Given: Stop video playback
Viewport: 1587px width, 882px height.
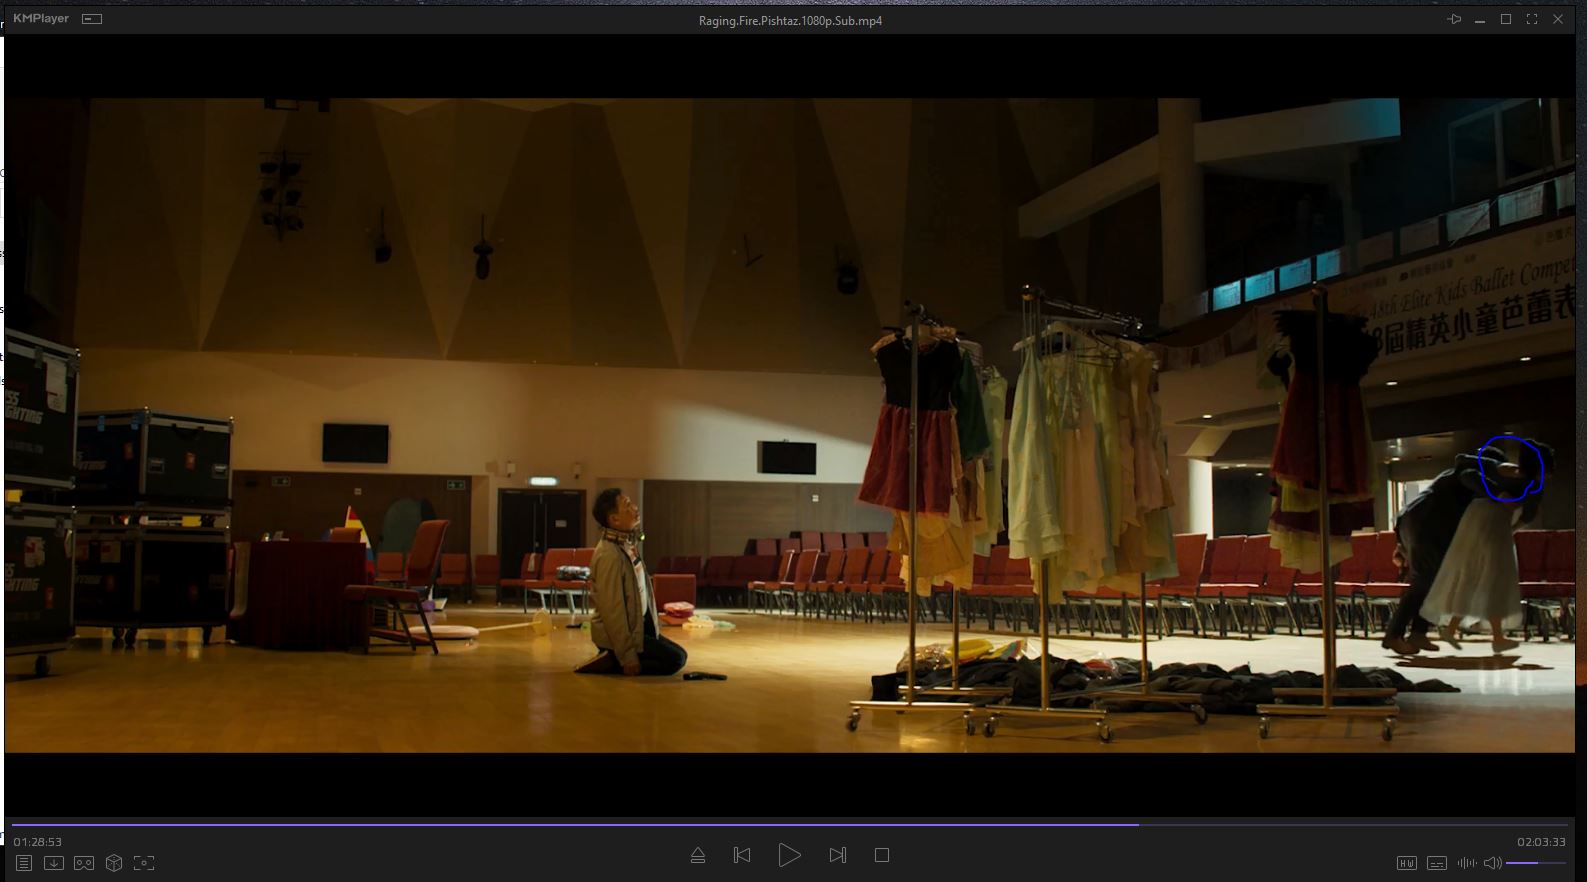Looking at the screenshot, I should pos(881,855).
